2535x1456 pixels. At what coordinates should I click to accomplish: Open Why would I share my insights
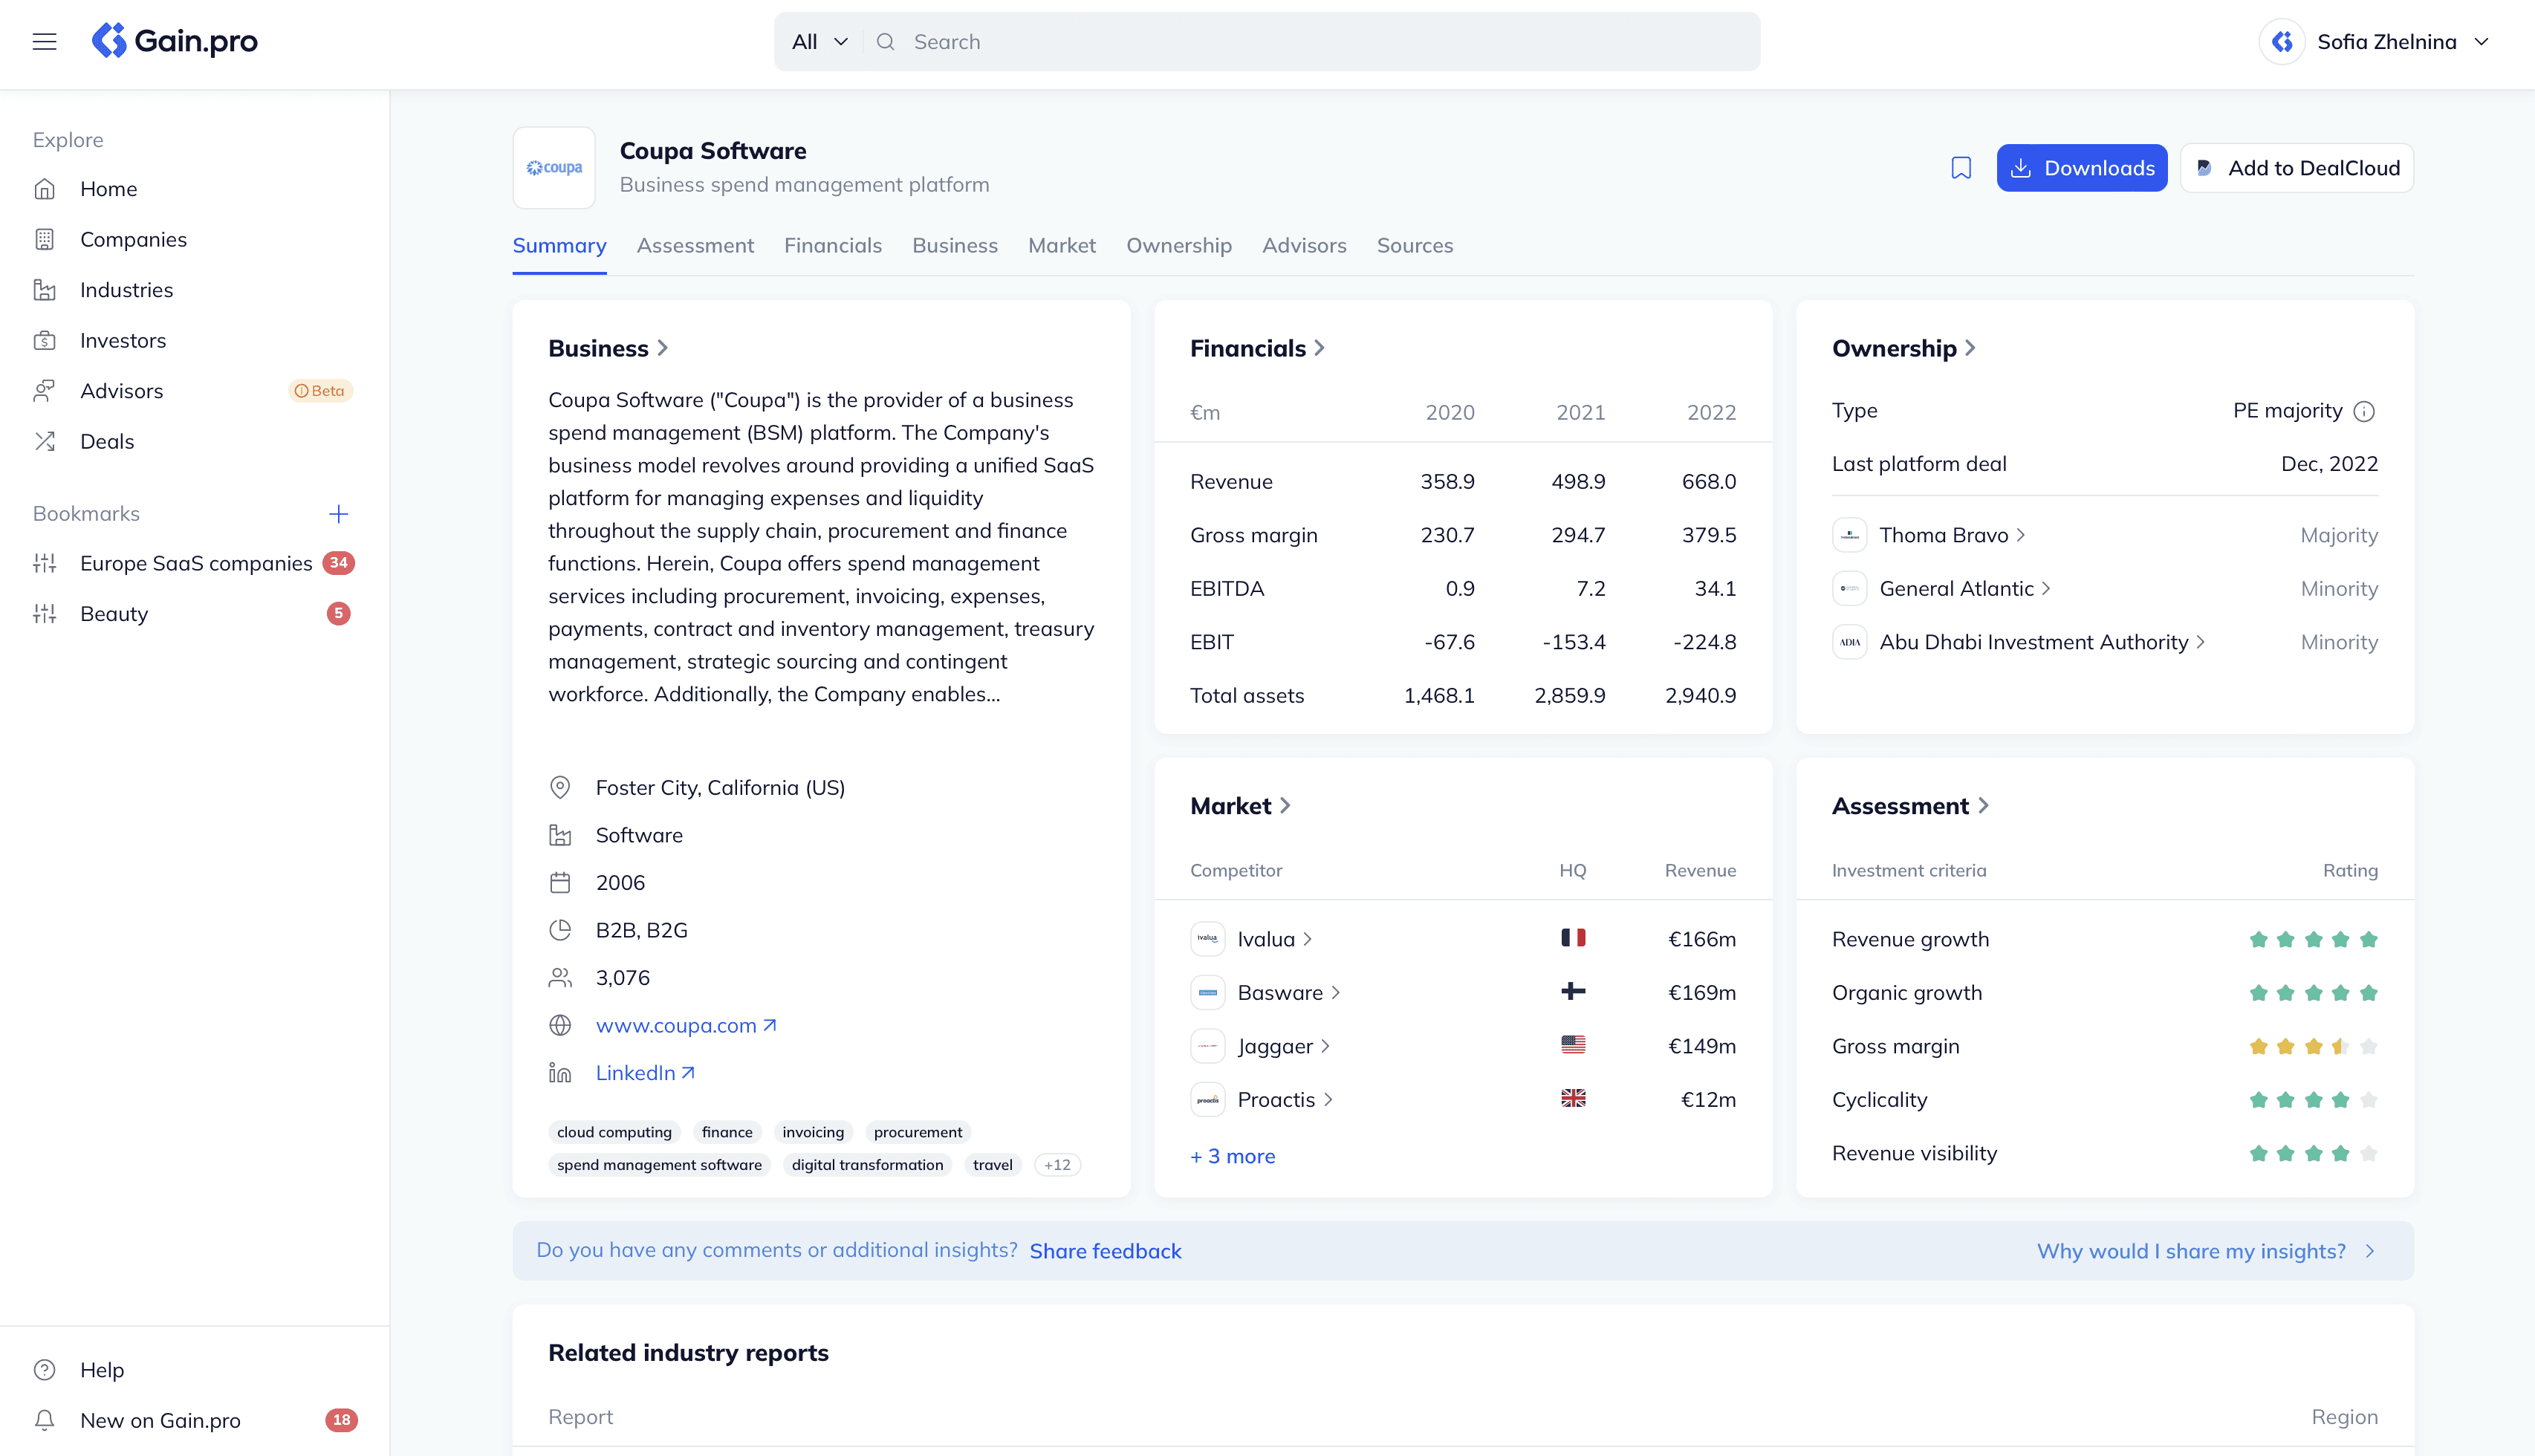[x=2205, y=1251]
